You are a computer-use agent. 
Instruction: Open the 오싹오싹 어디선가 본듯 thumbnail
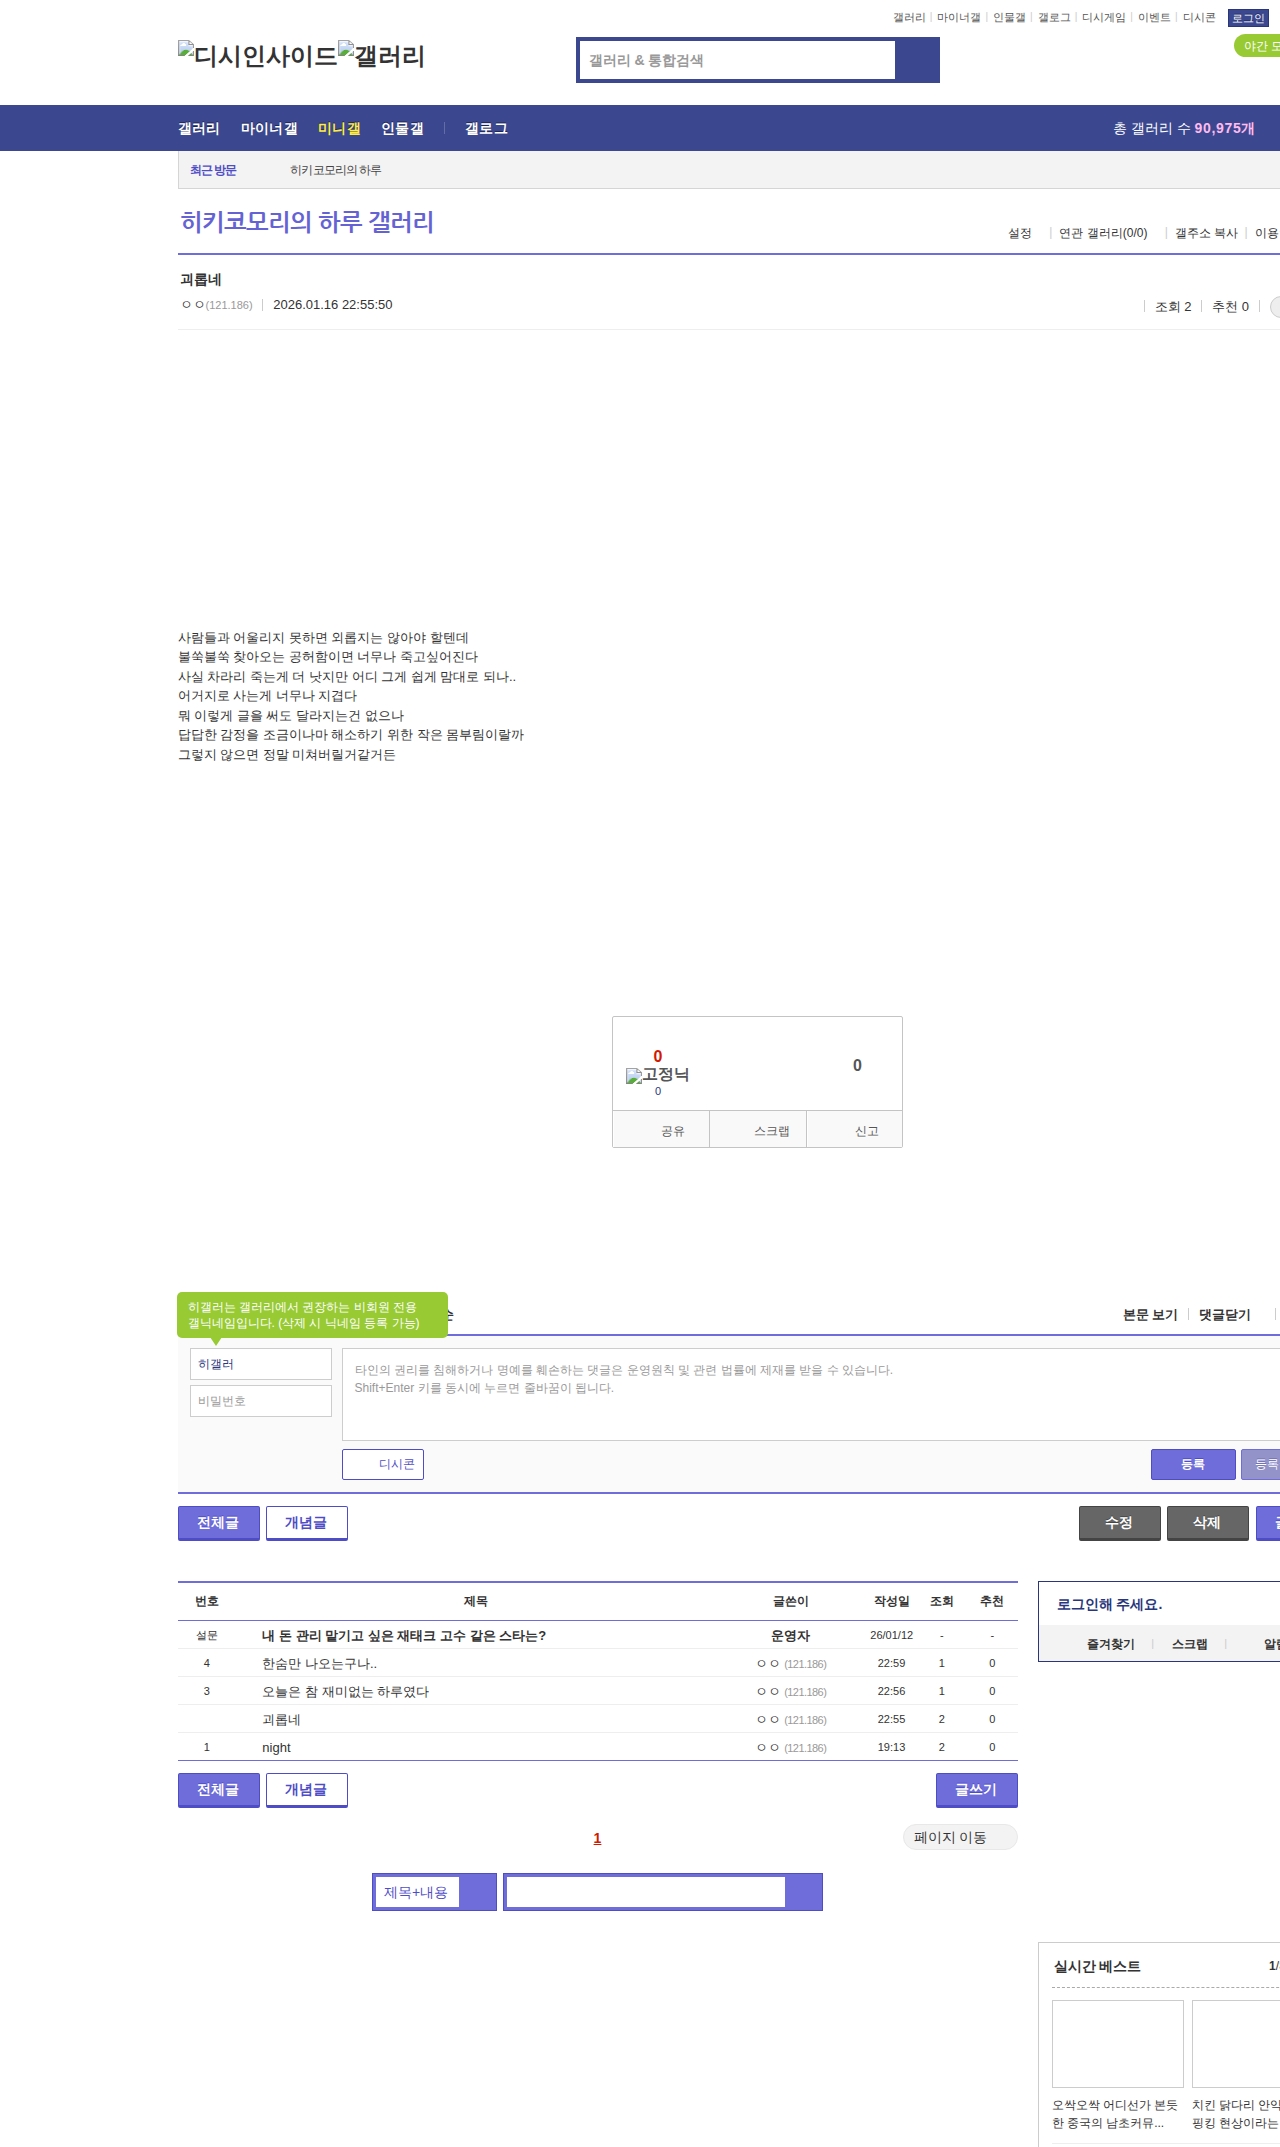[x=1118, y=2043]
